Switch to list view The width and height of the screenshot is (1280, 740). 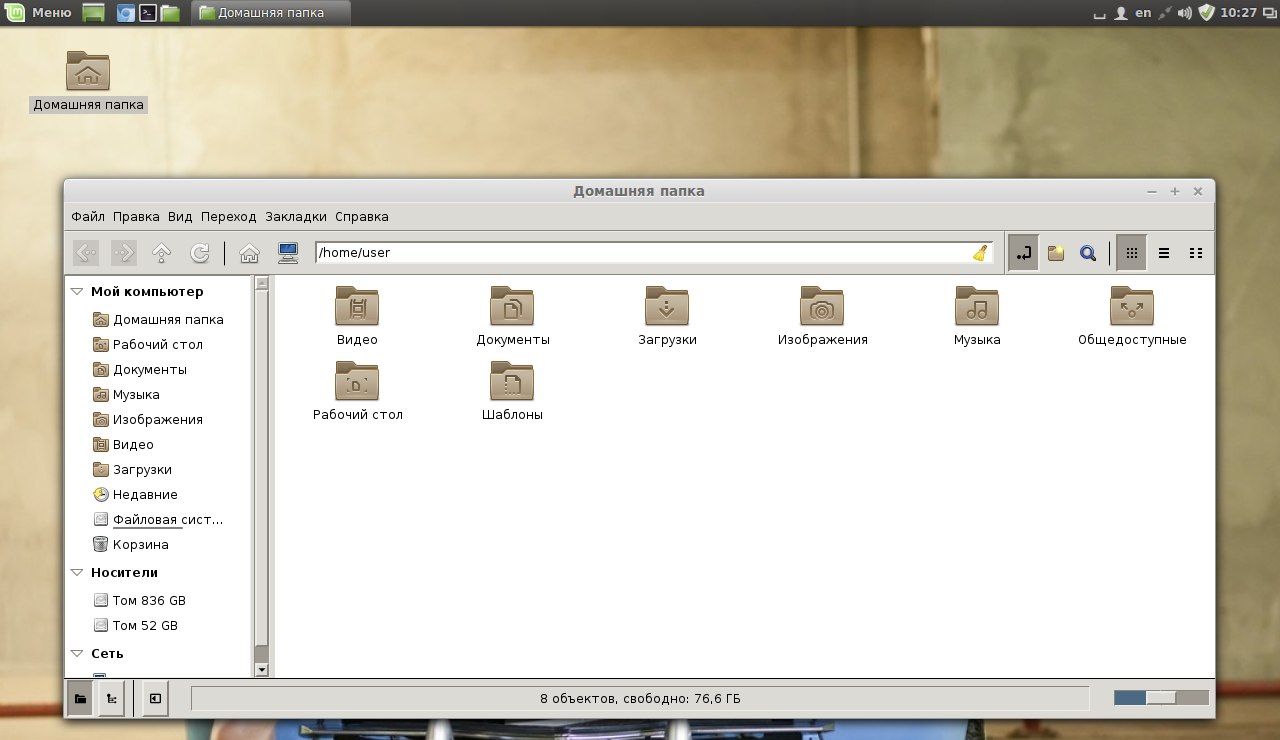click(x=1164, y=253)
